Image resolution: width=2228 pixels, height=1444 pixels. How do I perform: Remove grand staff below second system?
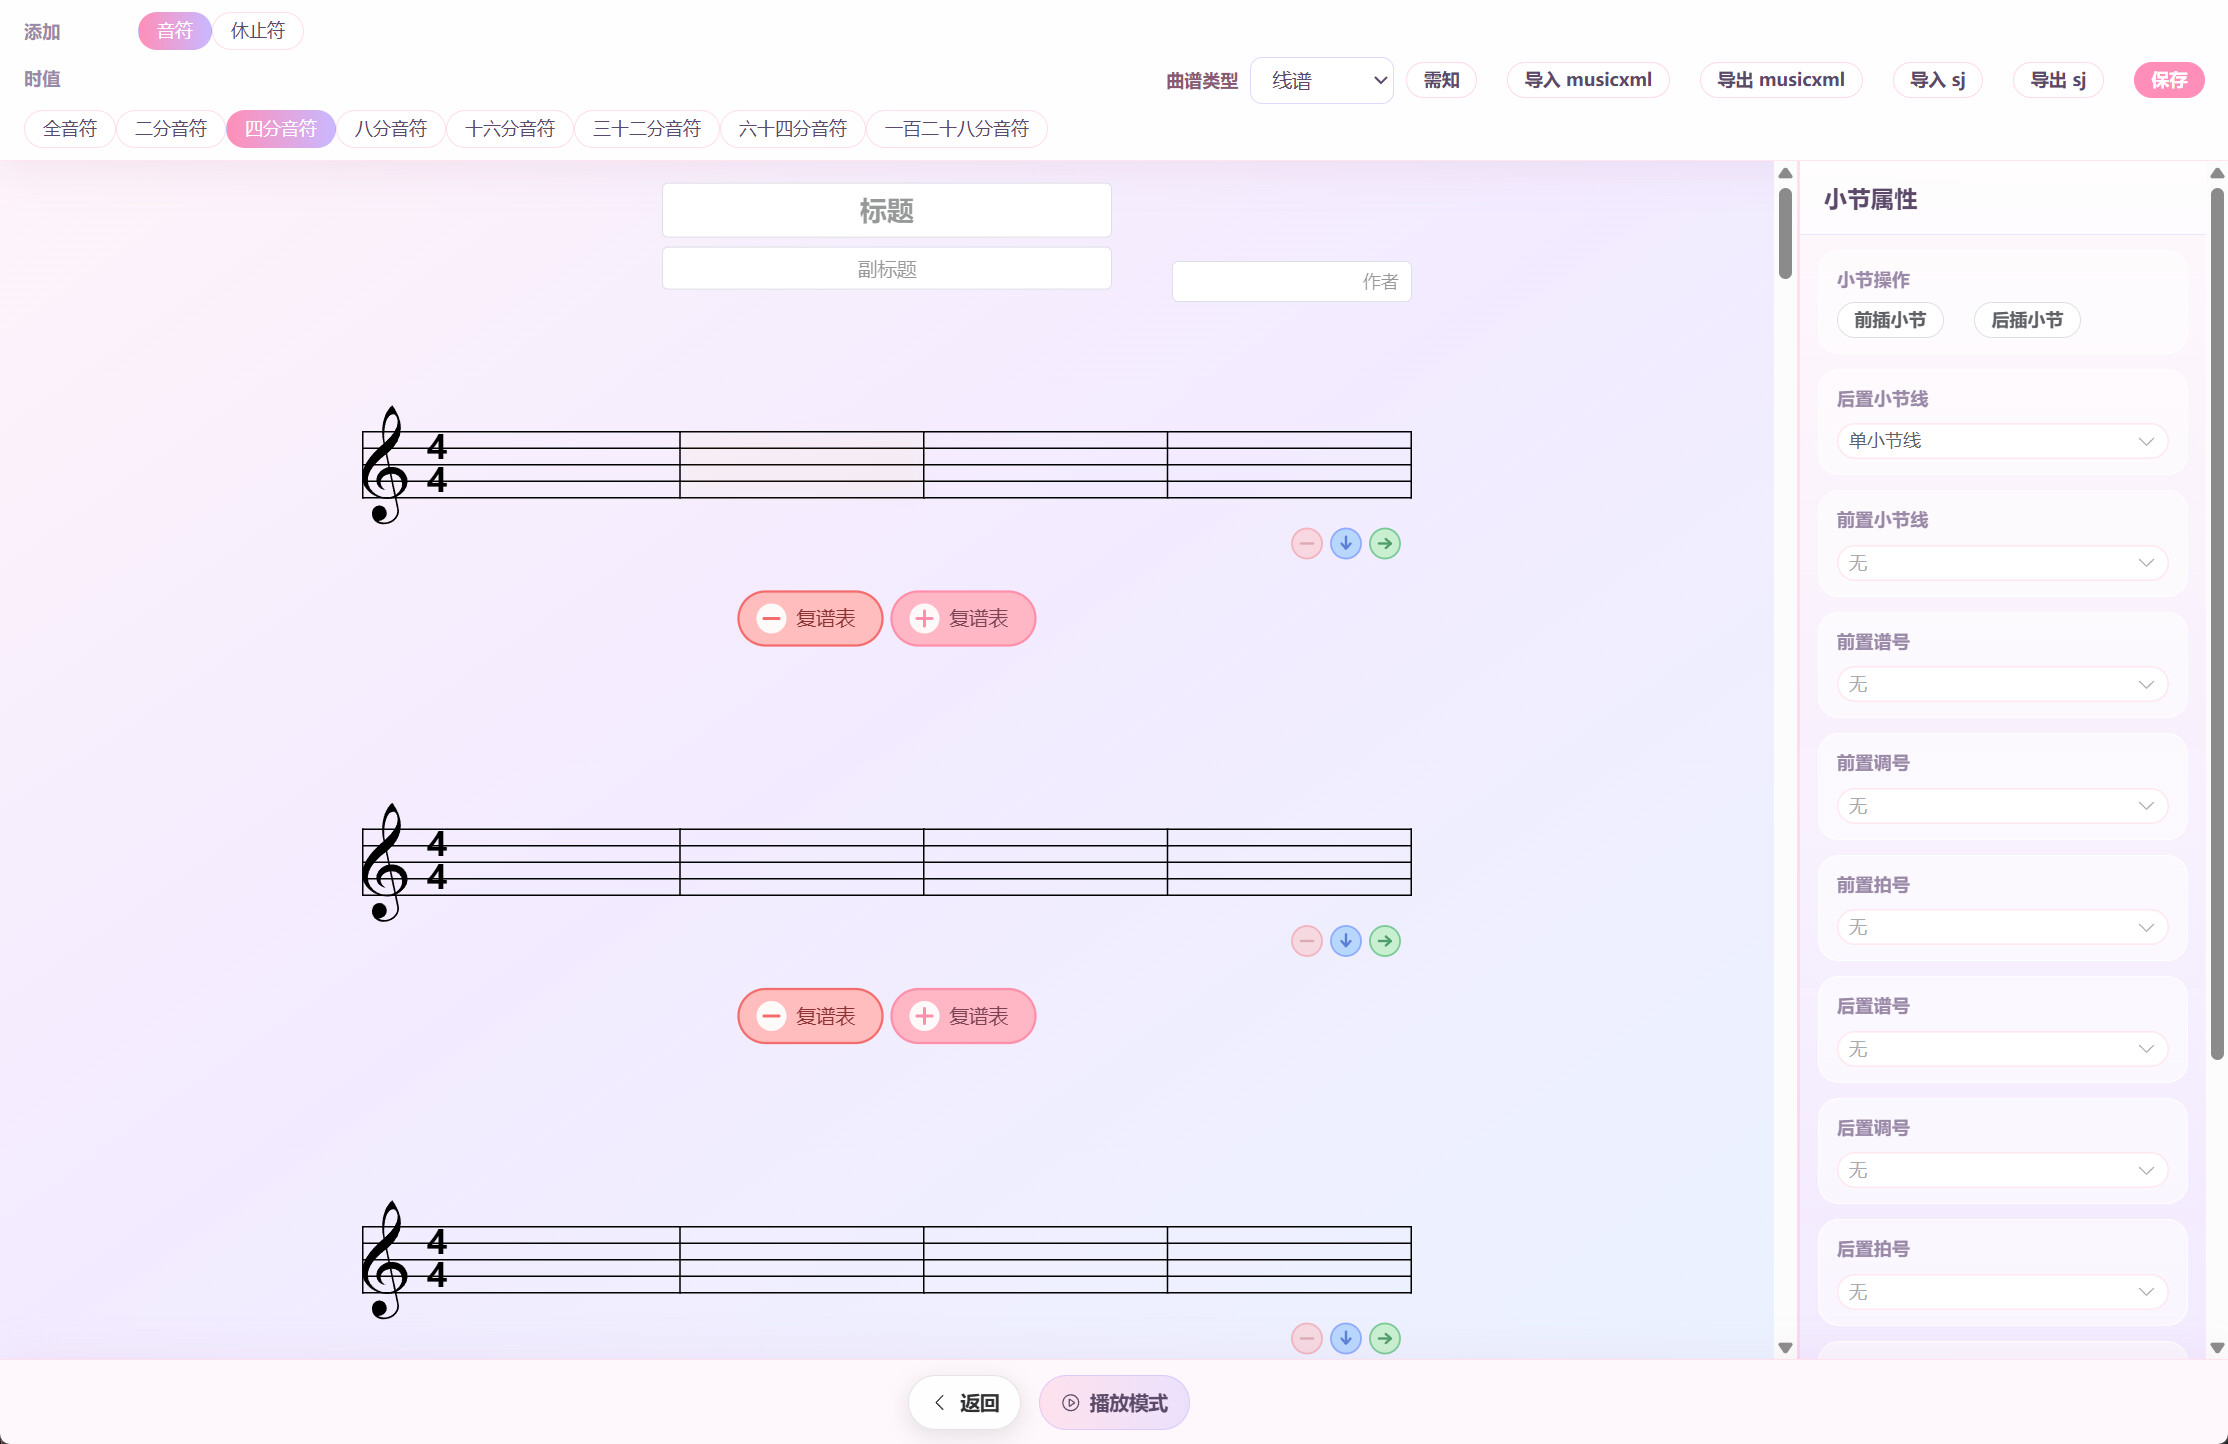pyautogui.click(x=810, y=1016)
